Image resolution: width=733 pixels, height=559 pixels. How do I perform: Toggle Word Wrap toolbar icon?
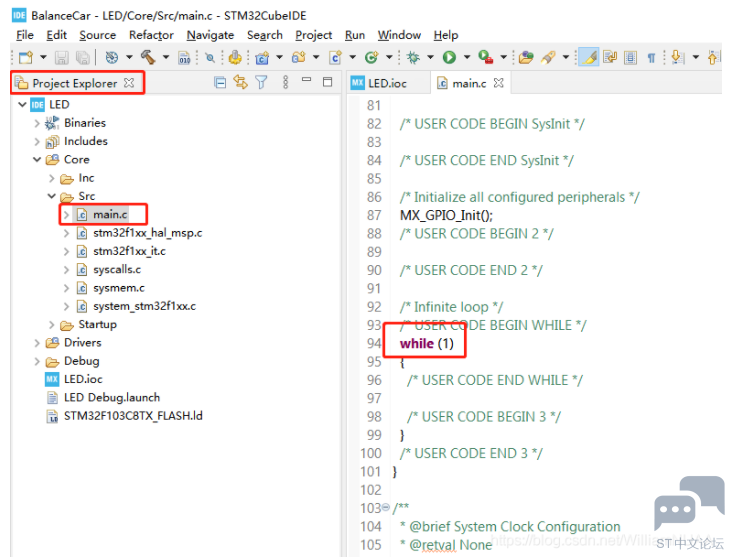610,57
